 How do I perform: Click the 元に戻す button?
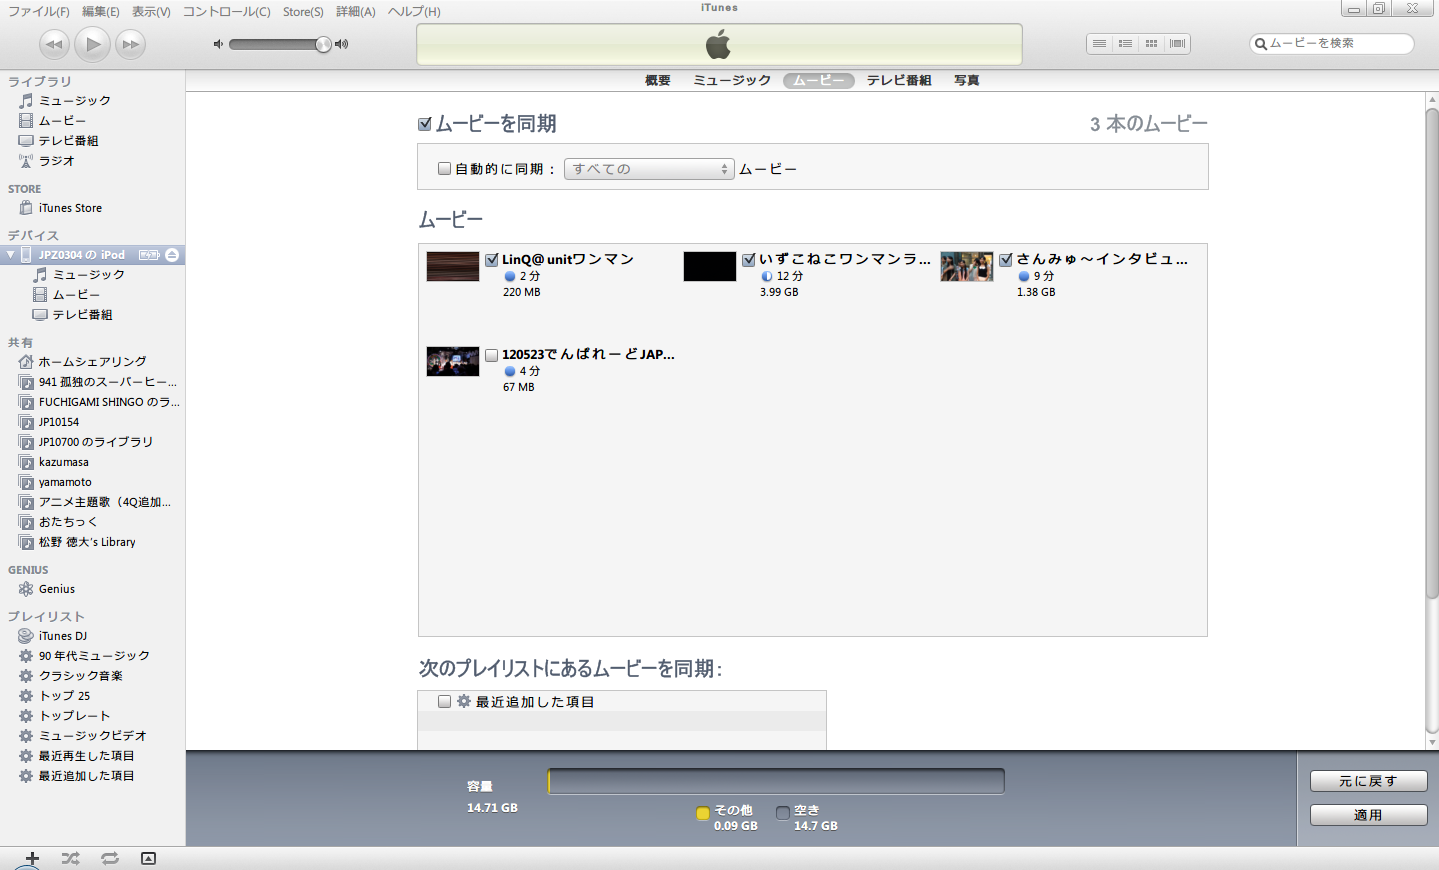[1369, 781]
